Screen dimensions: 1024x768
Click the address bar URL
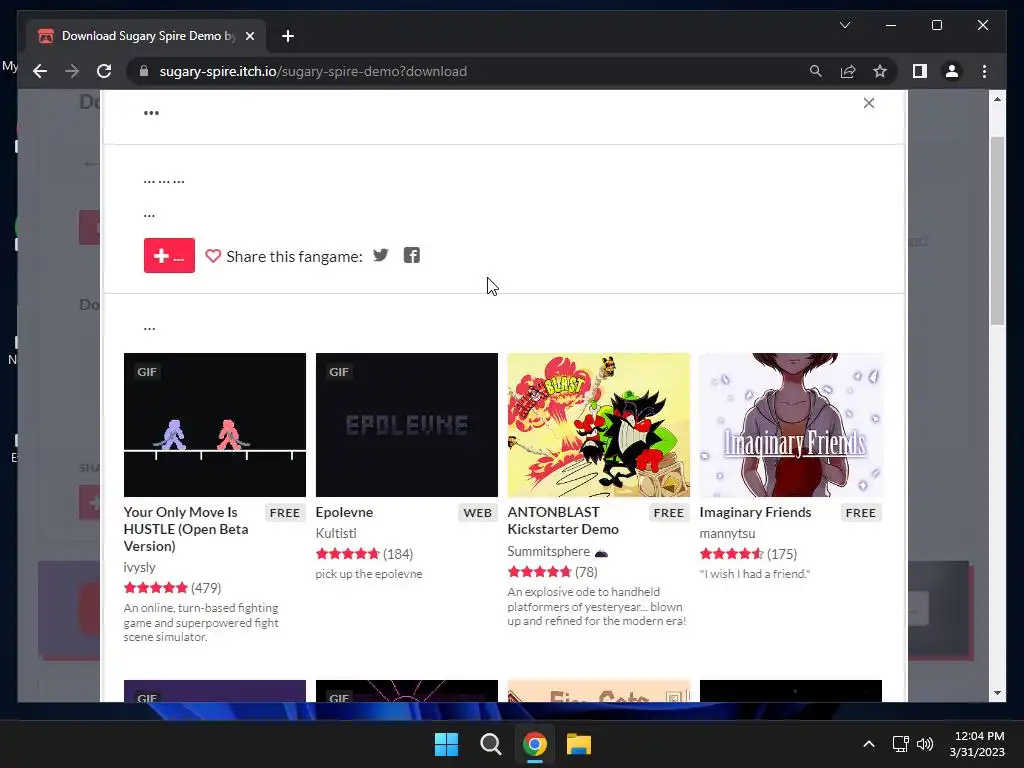point(313,71)
